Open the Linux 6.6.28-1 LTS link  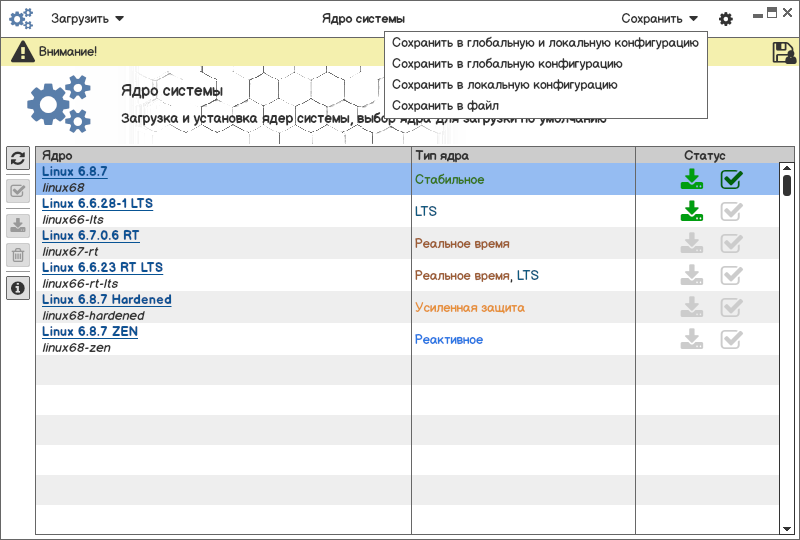click(97, 204)
